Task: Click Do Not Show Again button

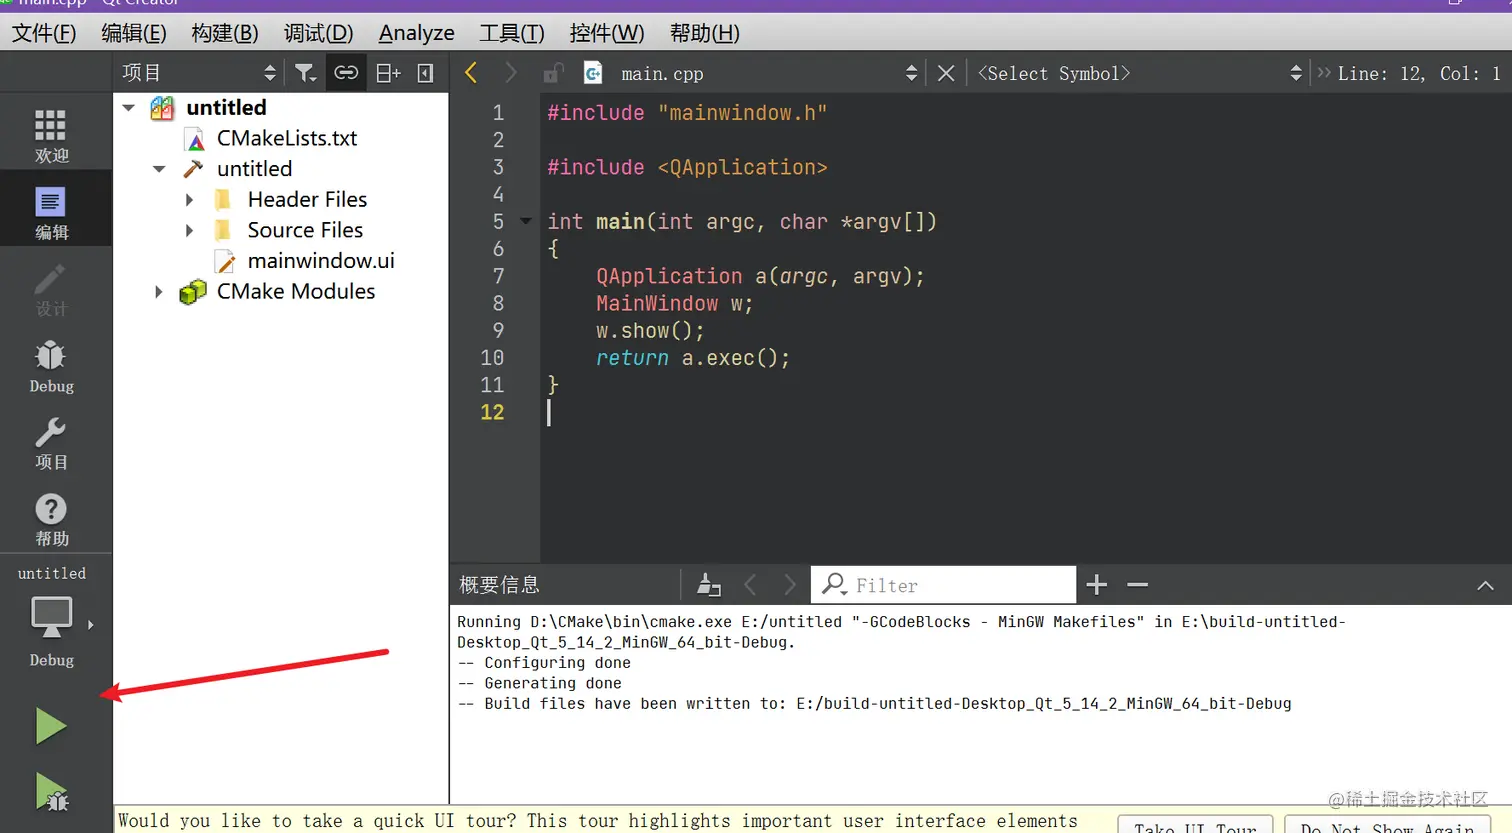Action: pyautogui.click(x=1387, y=826)
